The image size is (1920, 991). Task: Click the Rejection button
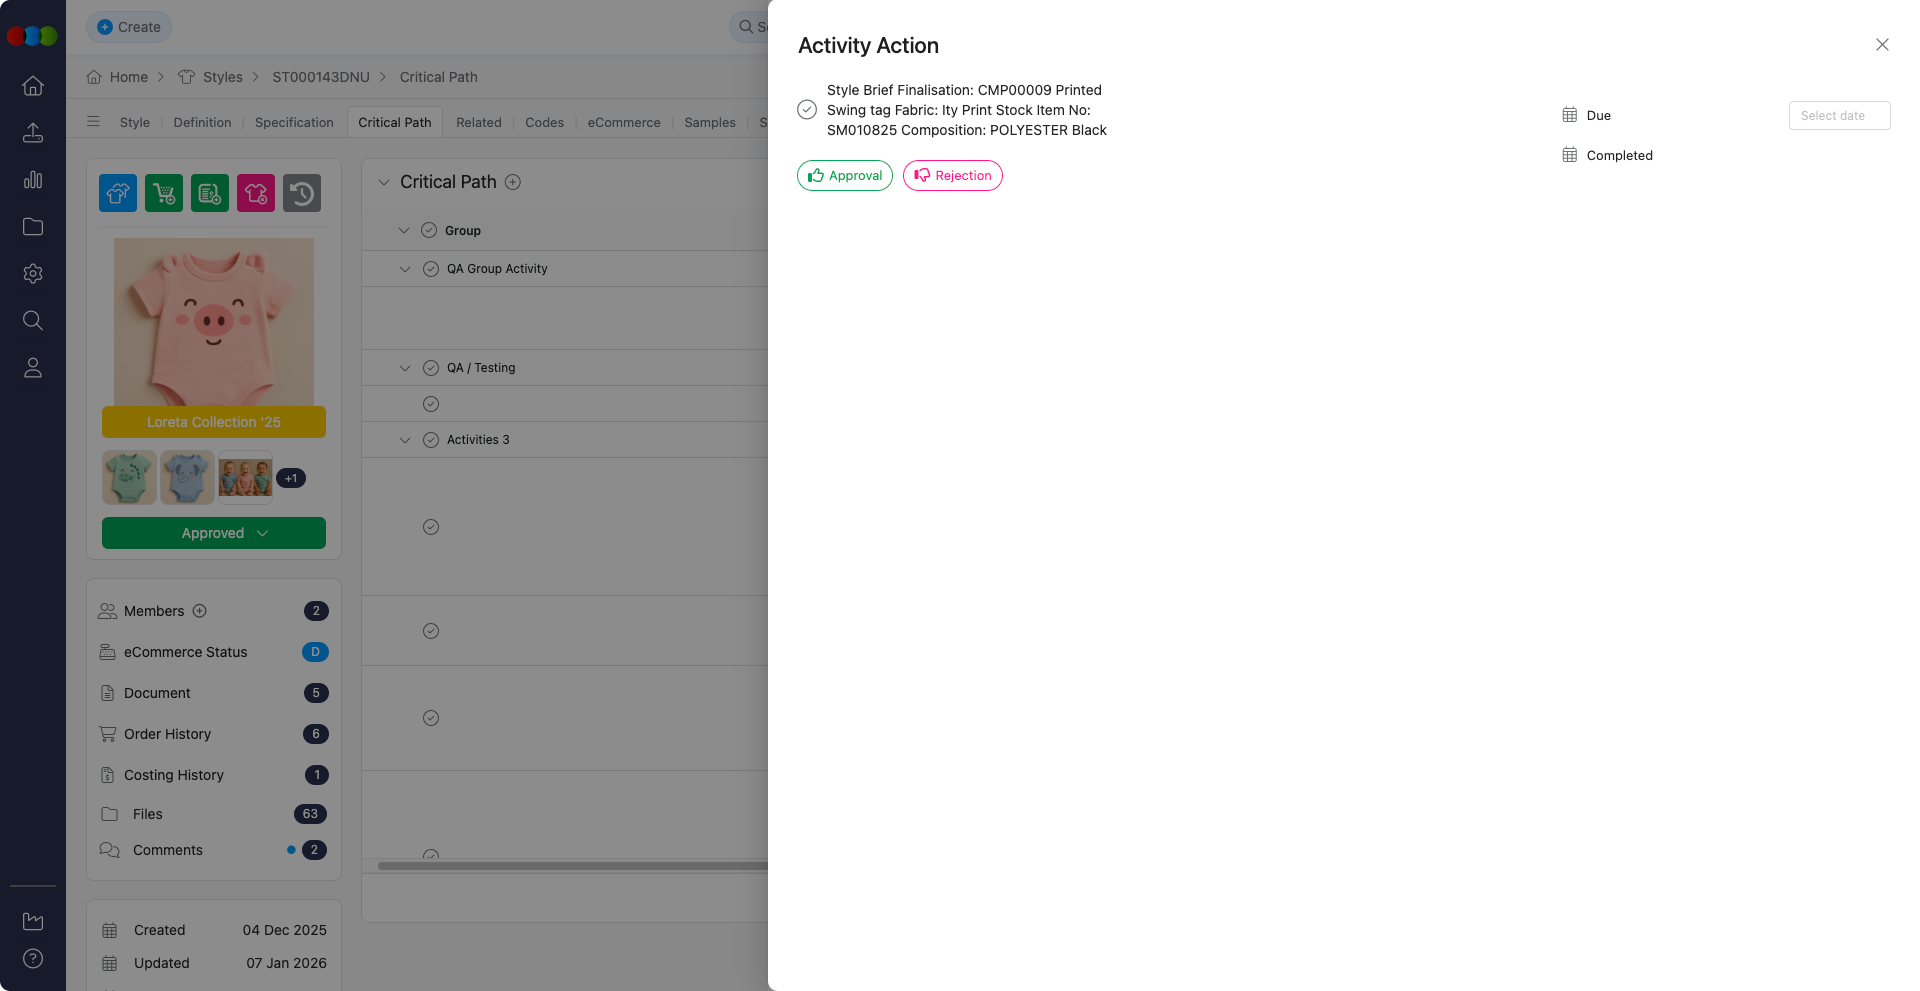coord(953,176)
